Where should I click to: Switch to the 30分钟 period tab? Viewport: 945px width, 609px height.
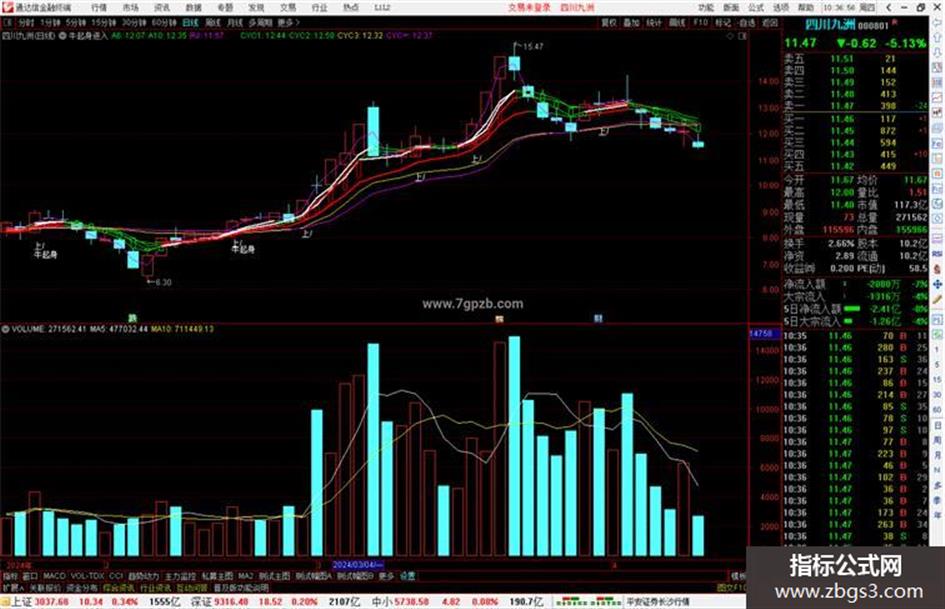(x=134, y=23)
